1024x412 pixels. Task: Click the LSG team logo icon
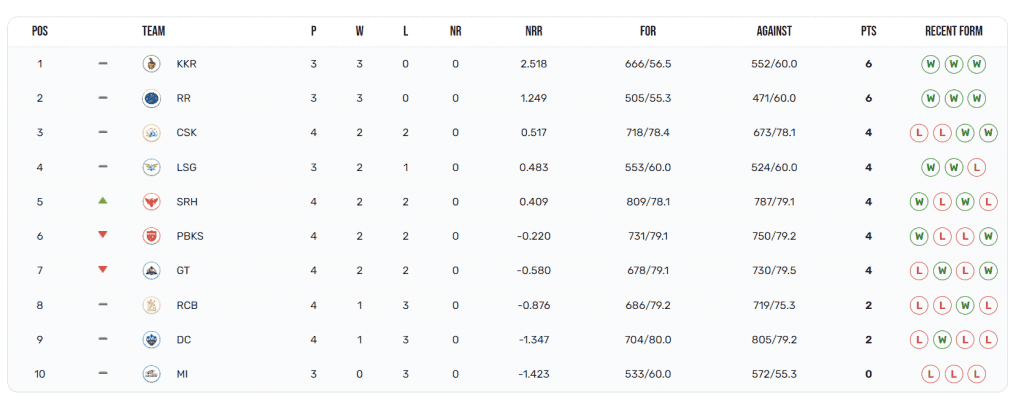click(x=151, y=167)
